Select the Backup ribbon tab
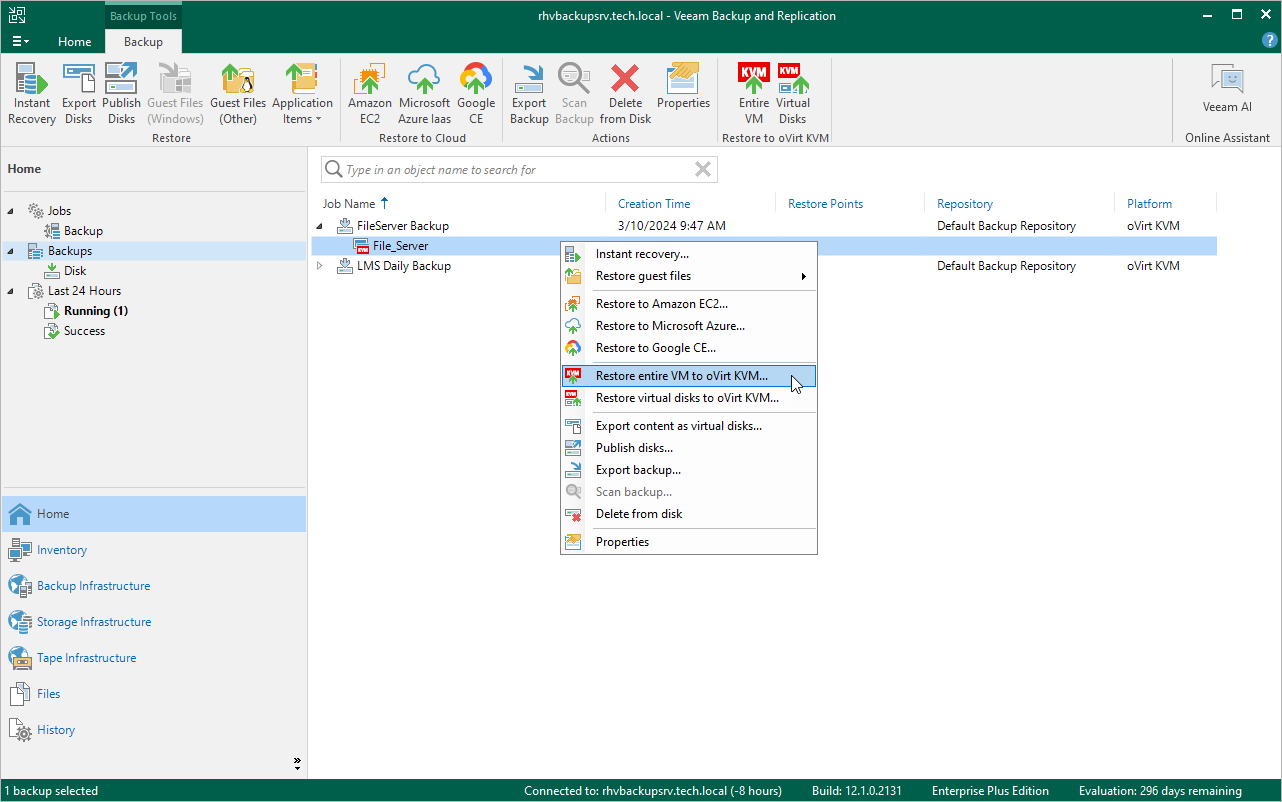Screen dimensions: 1282x802 143,42
